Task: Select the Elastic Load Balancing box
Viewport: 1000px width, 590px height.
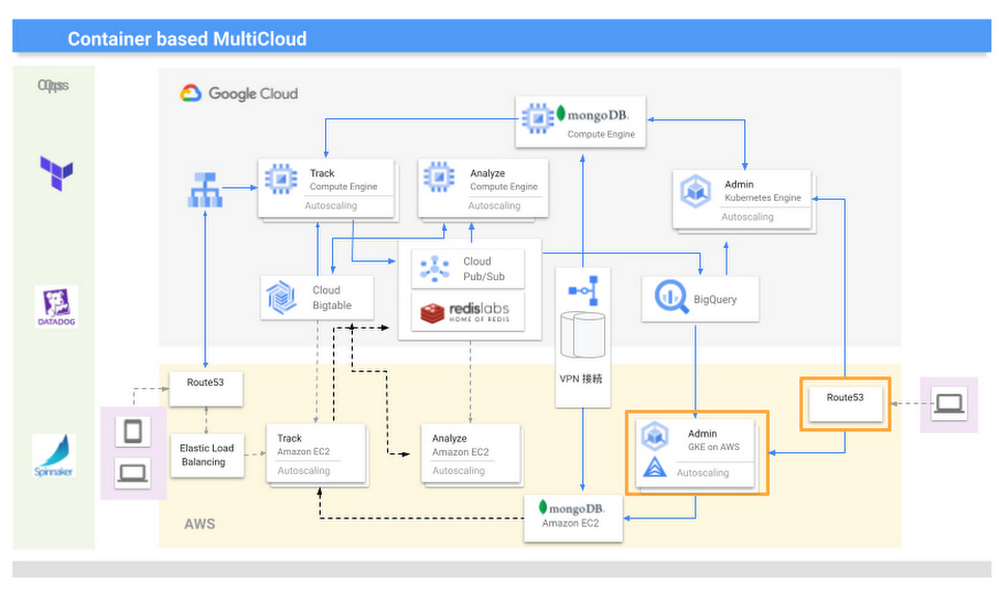Action: coord(204,455)
